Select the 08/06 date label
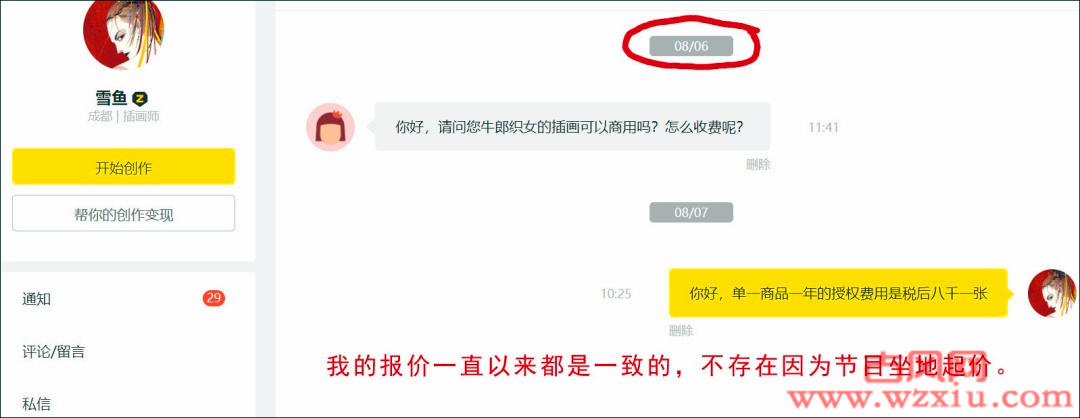Screen dimensions: 1080x418 (x=691, y=46)
